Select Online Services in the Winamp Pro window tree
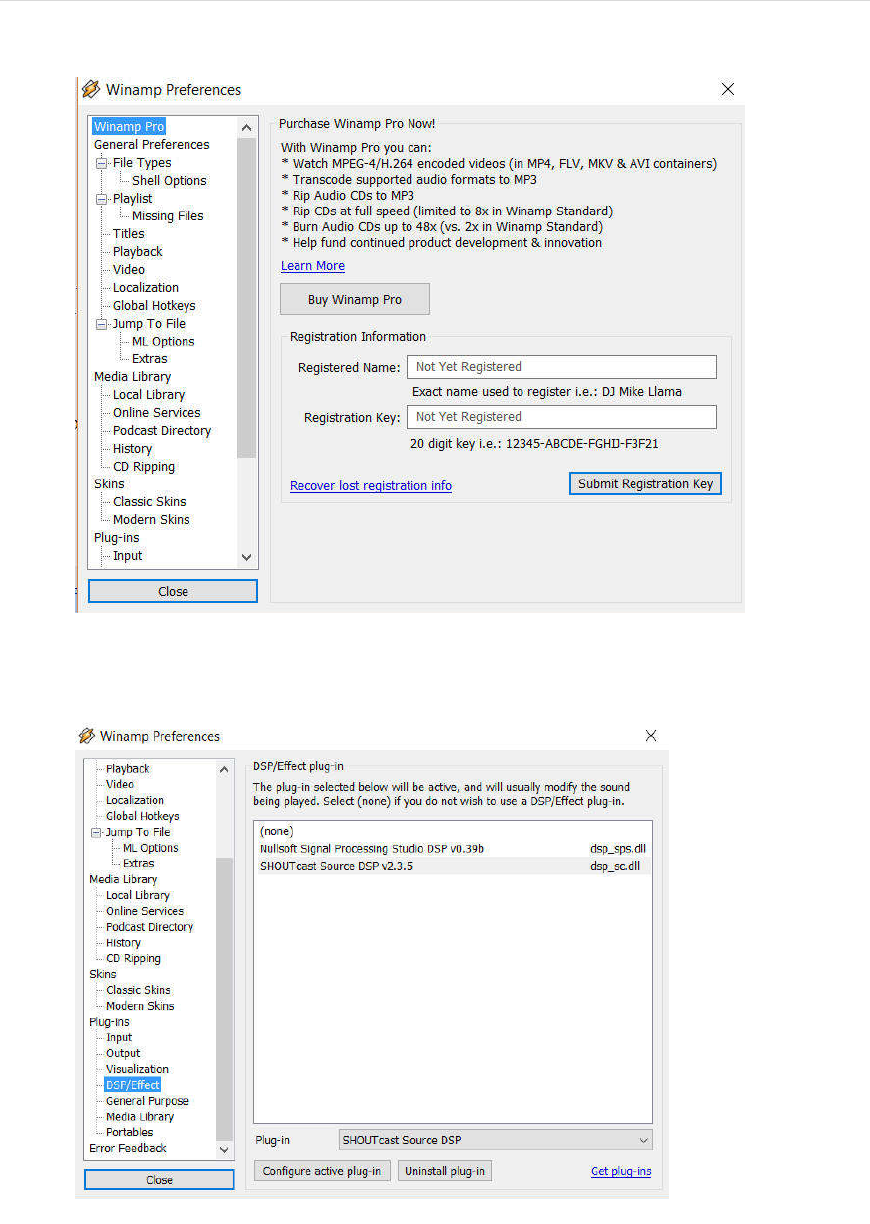870x1224 pixels. click(156, 413)
